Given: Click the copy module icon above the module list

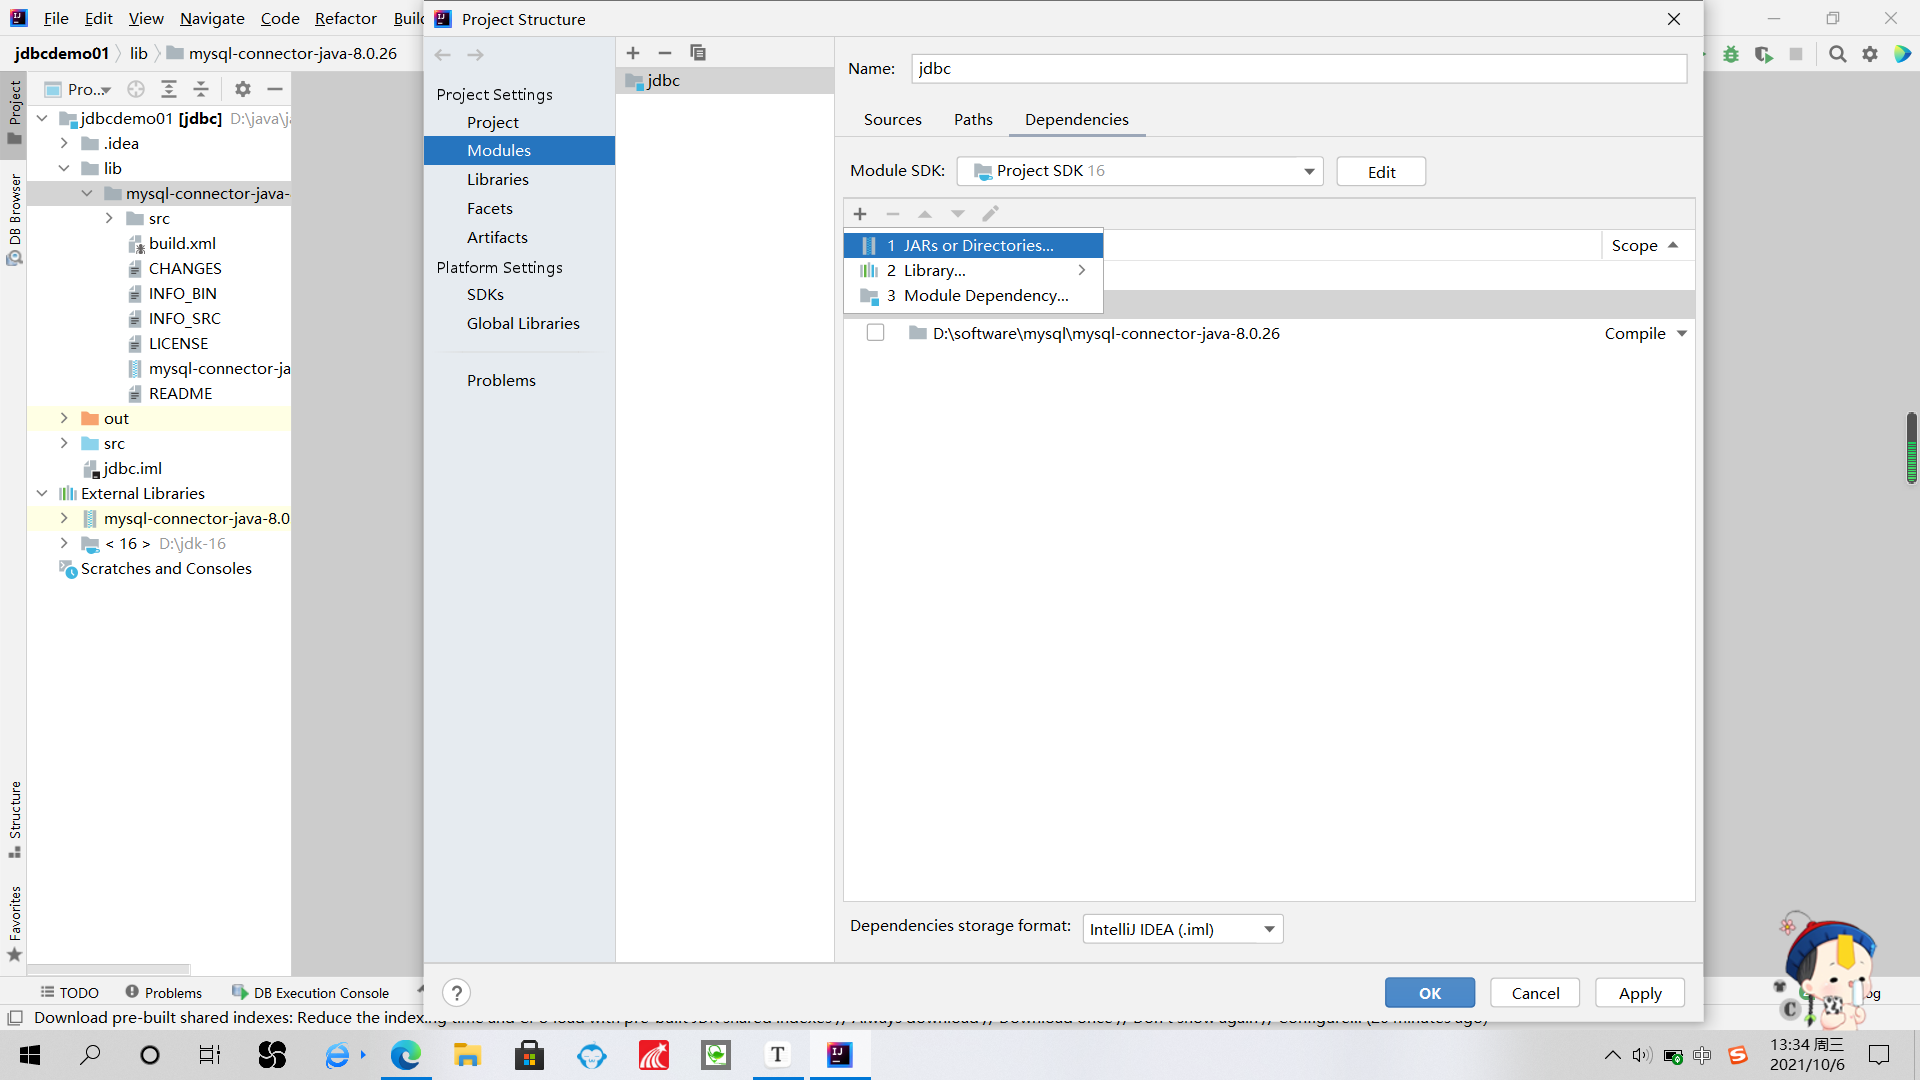Looking at the screenshot, I should coord(698,53).
